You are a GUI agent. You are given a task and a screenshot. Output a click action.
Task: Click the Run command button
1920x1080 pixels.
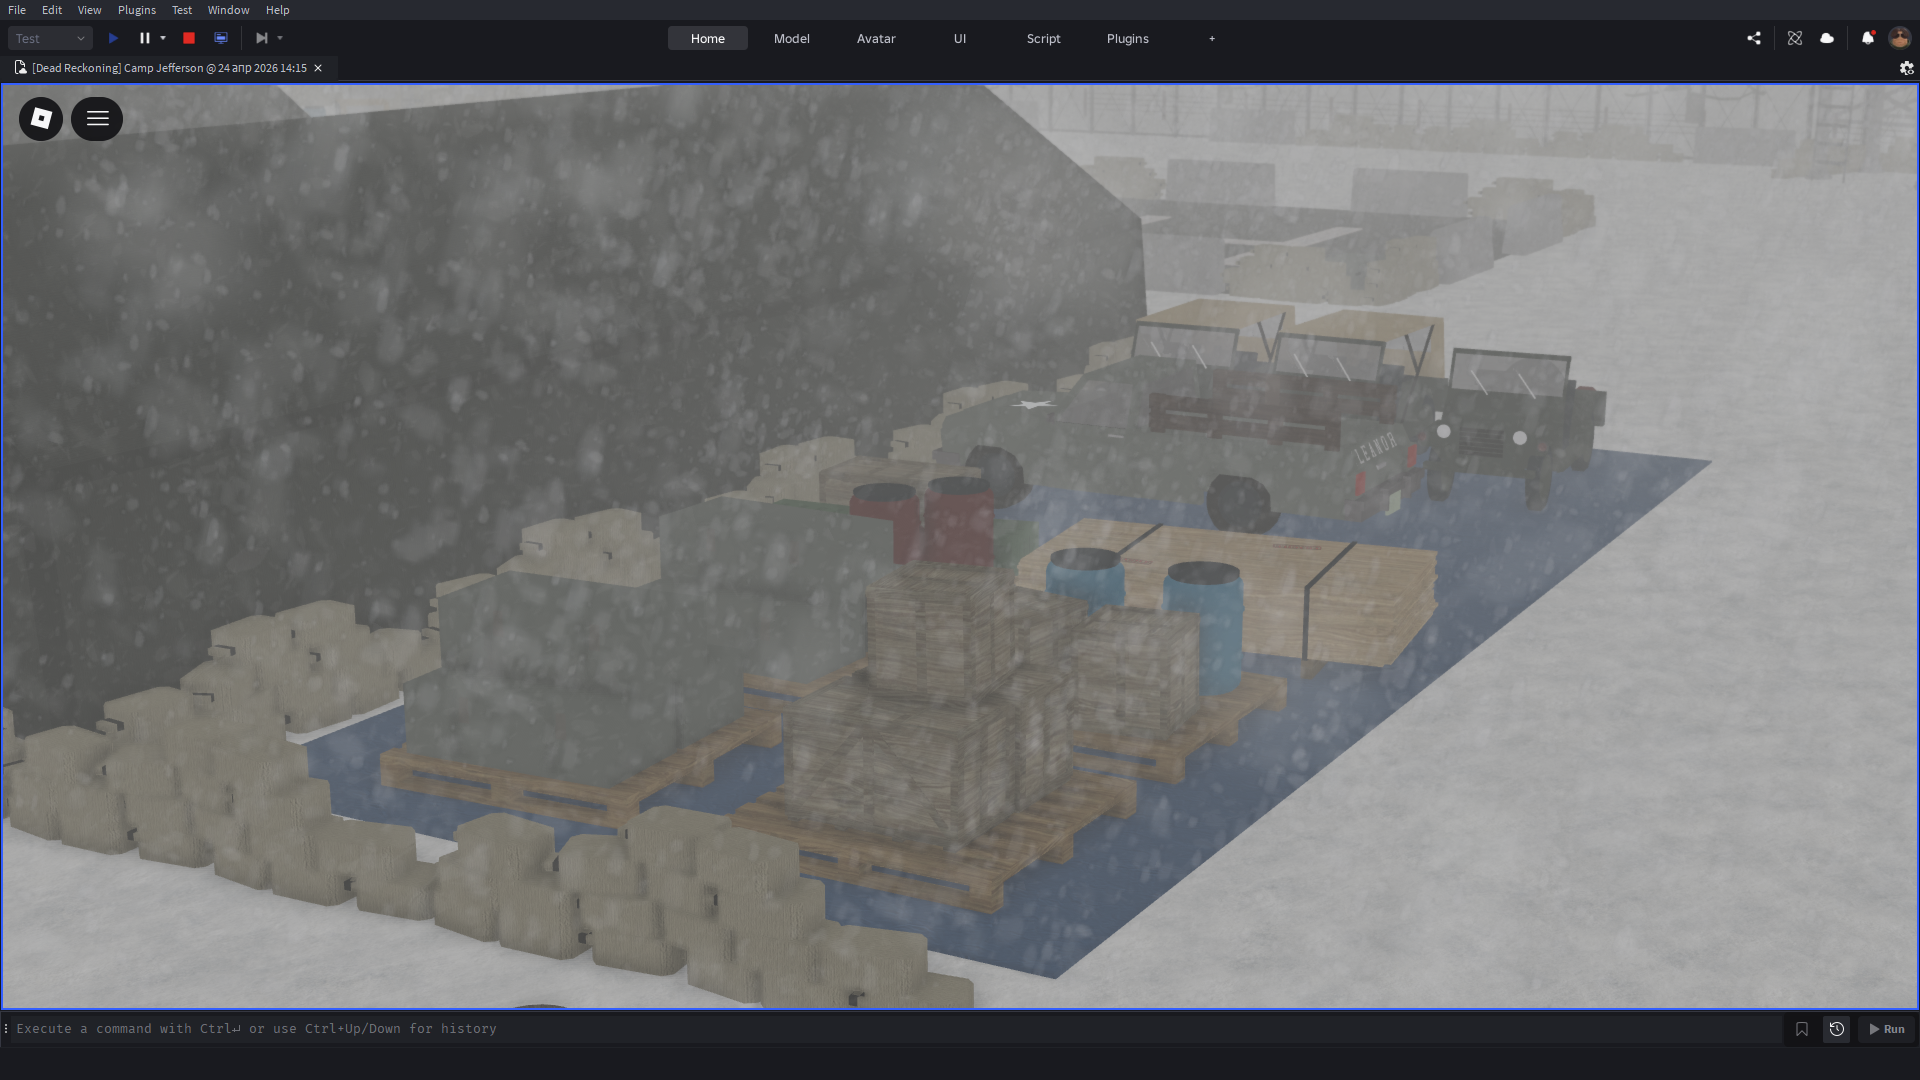[x=1887, y=1029]
